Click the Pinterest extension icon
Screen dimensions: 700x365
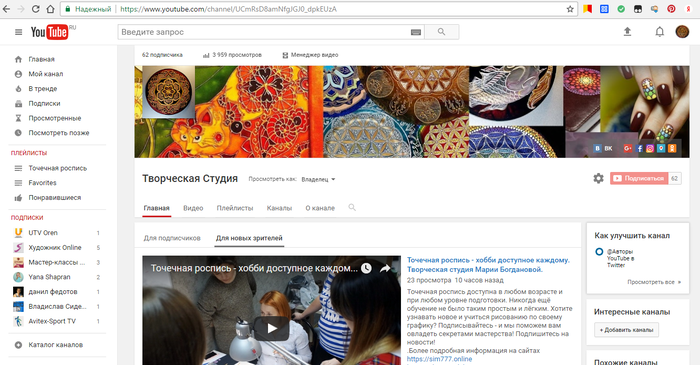(x=671, y=9)
